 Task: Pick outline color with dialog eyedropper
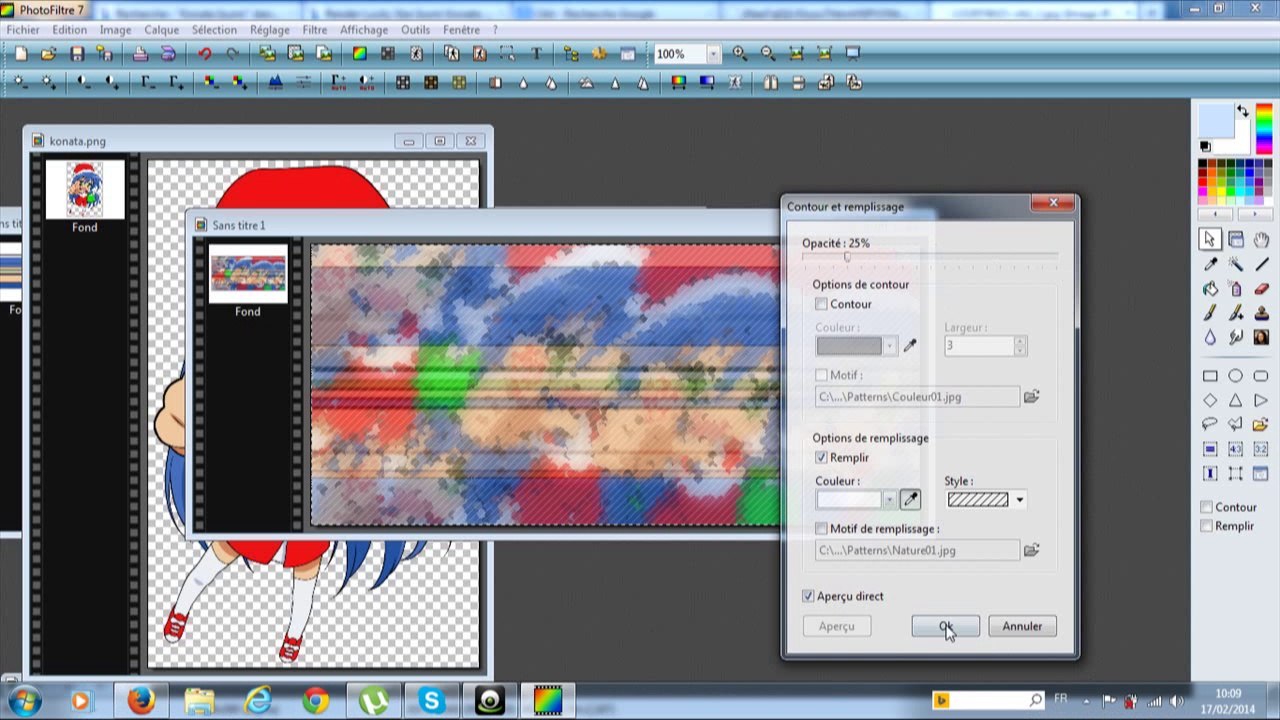click(910, 346)
